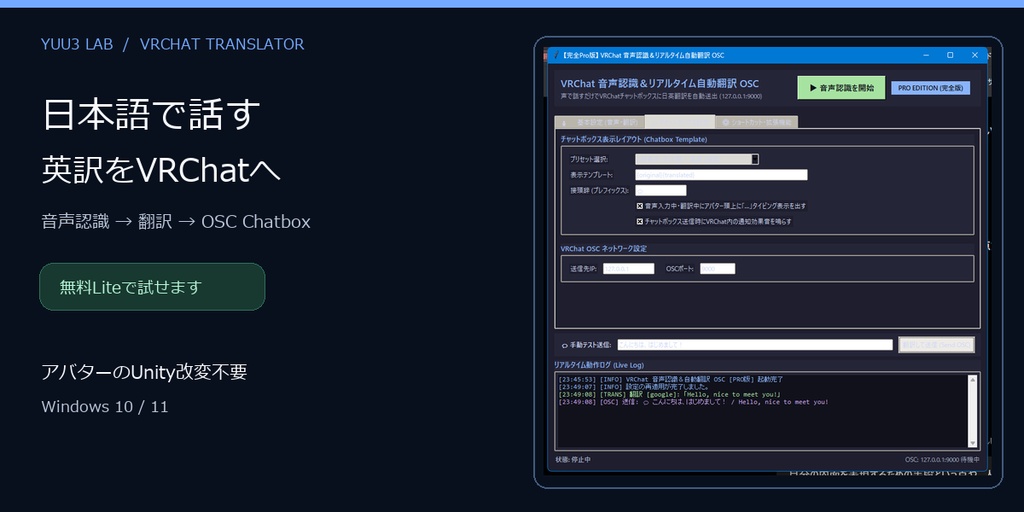Click the OSC: 127.0.0.1:9000 待機中 status text

tap(942, 460)
